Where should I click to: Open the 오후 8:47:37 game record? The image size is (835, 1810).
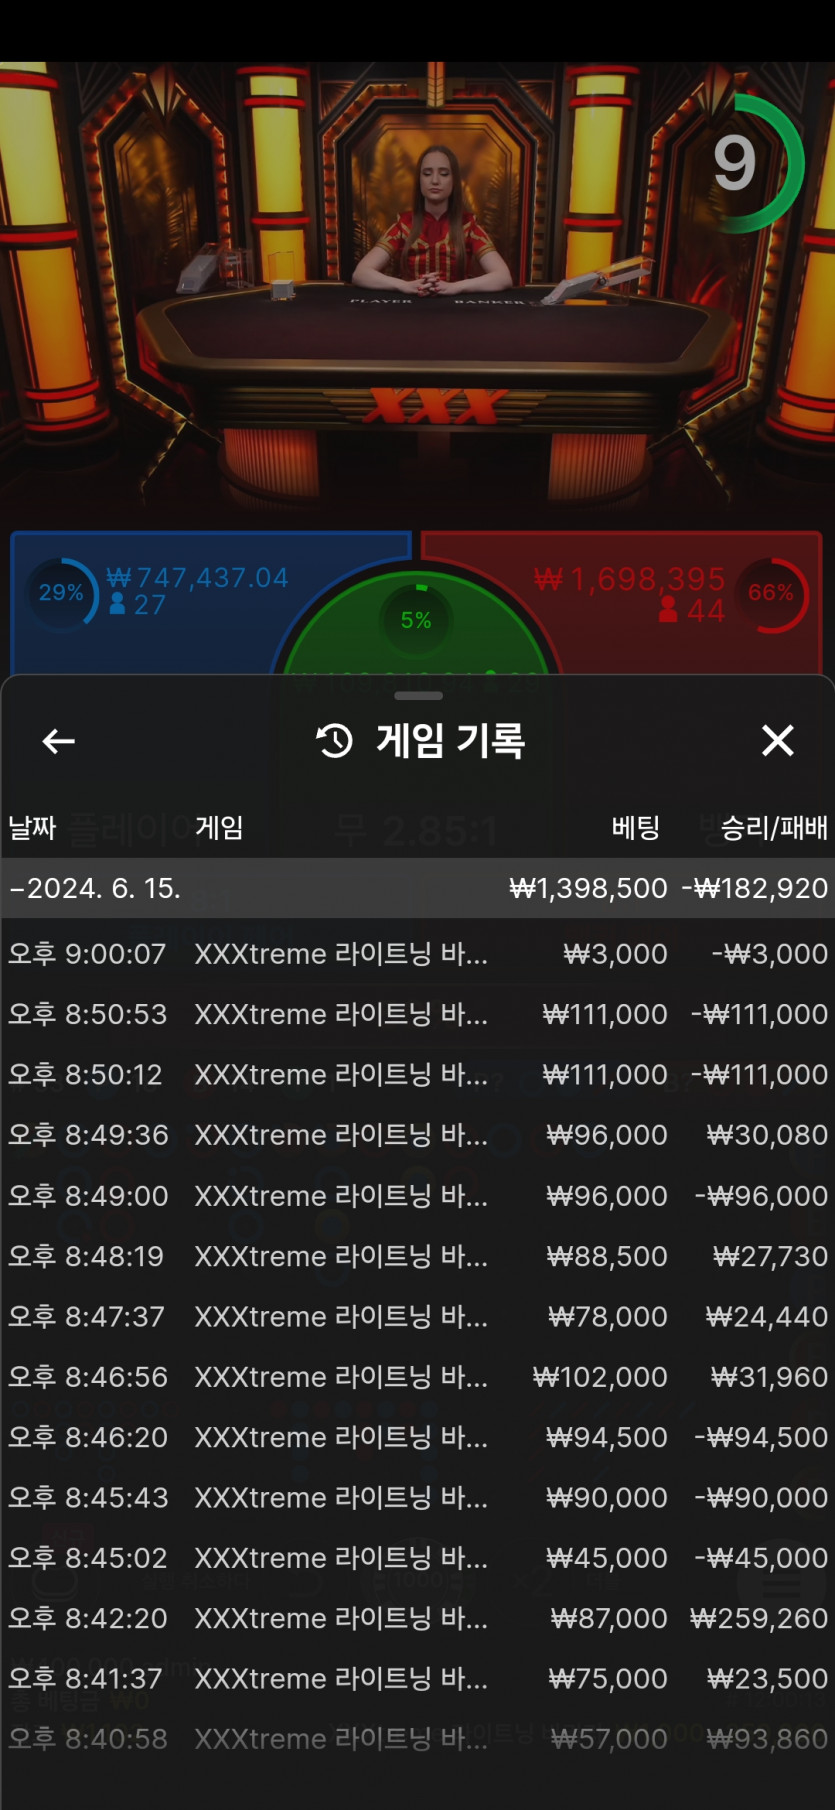tap(417, 1317)
